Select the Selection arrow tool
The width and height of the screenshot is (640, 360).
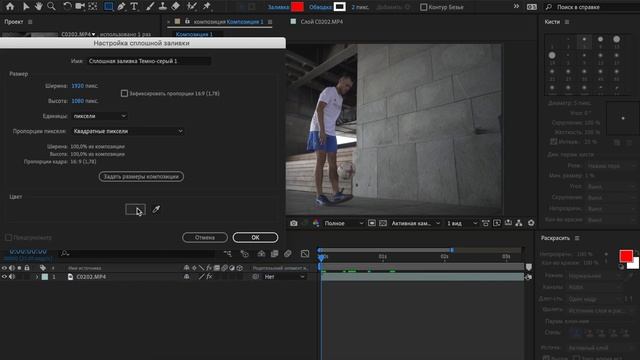click(26, 6)
